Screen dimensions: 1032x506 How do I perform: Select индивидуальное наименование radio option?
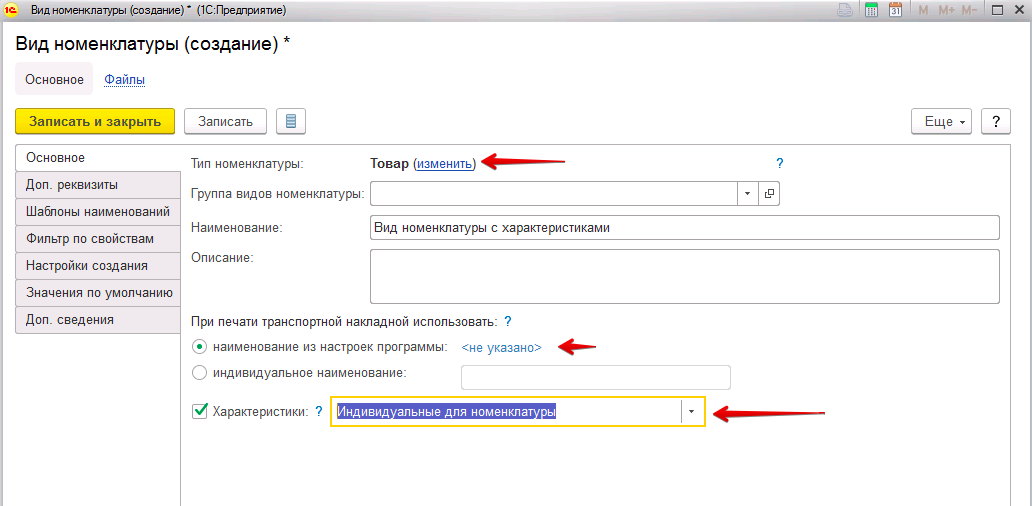click(201, 373)
